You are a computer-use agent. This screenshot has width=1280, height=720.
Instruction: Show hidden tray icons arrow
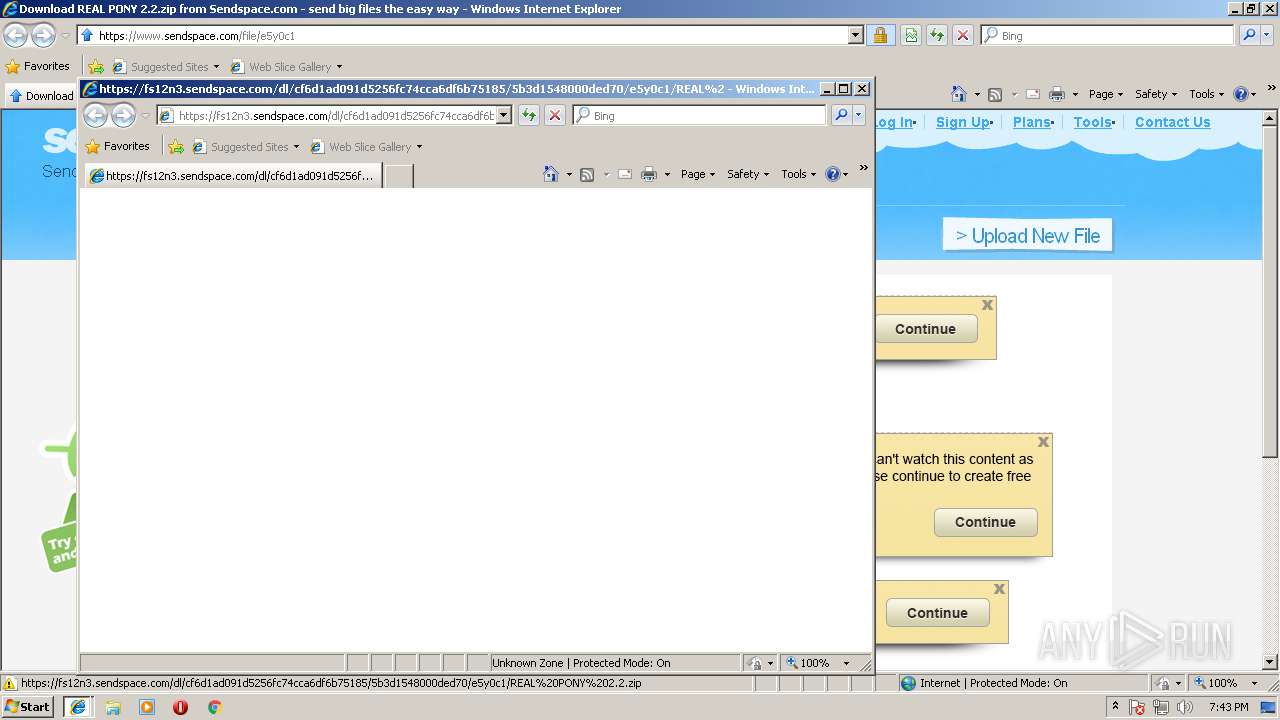point(1115,707)
